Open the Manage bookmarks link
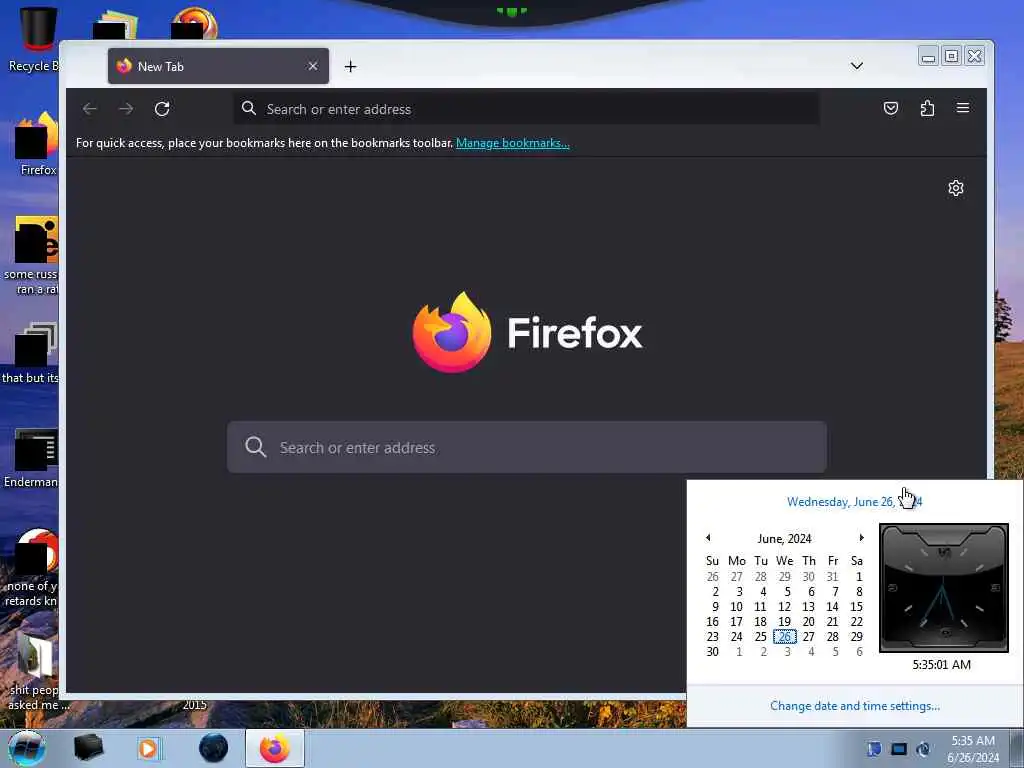Viewport: 1024px width, 768px height. point(513,142)
